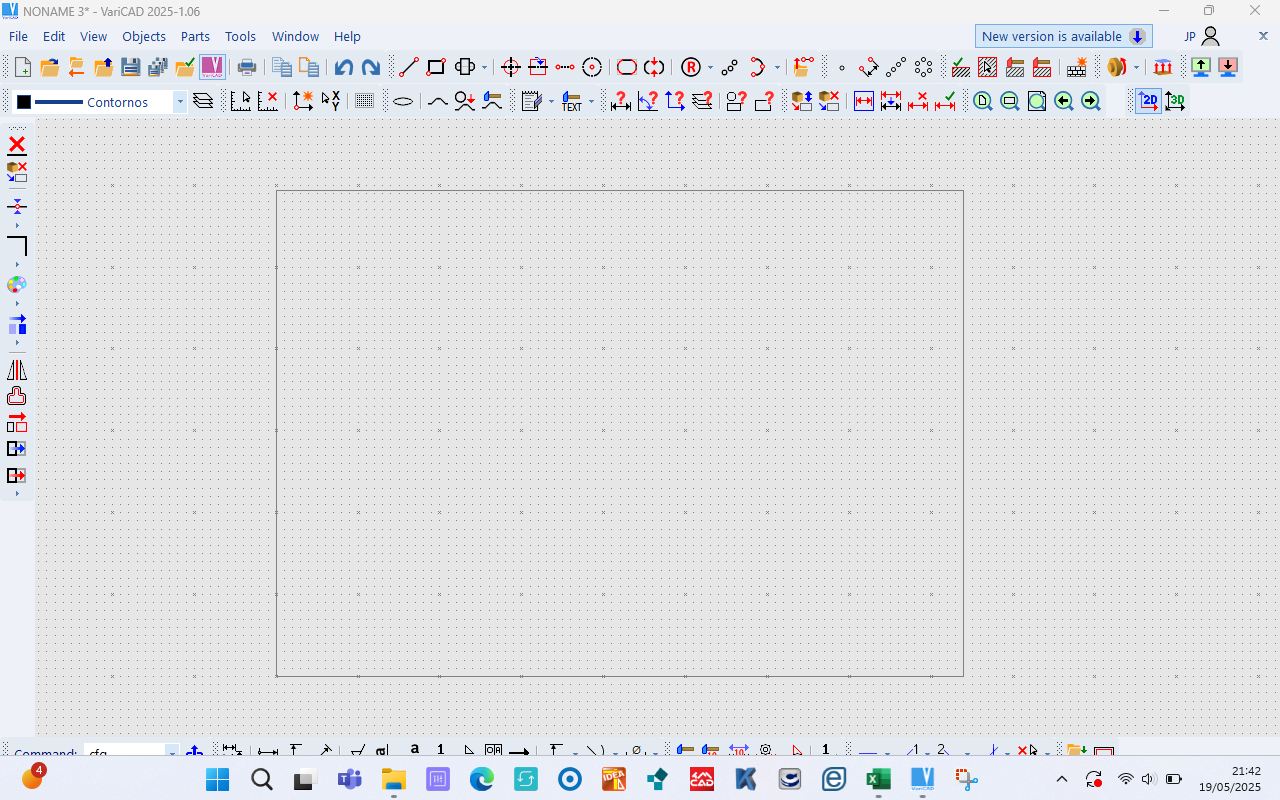1280x800 pixels.
Task: Click the JP user account button
Action: [1202, 36]
